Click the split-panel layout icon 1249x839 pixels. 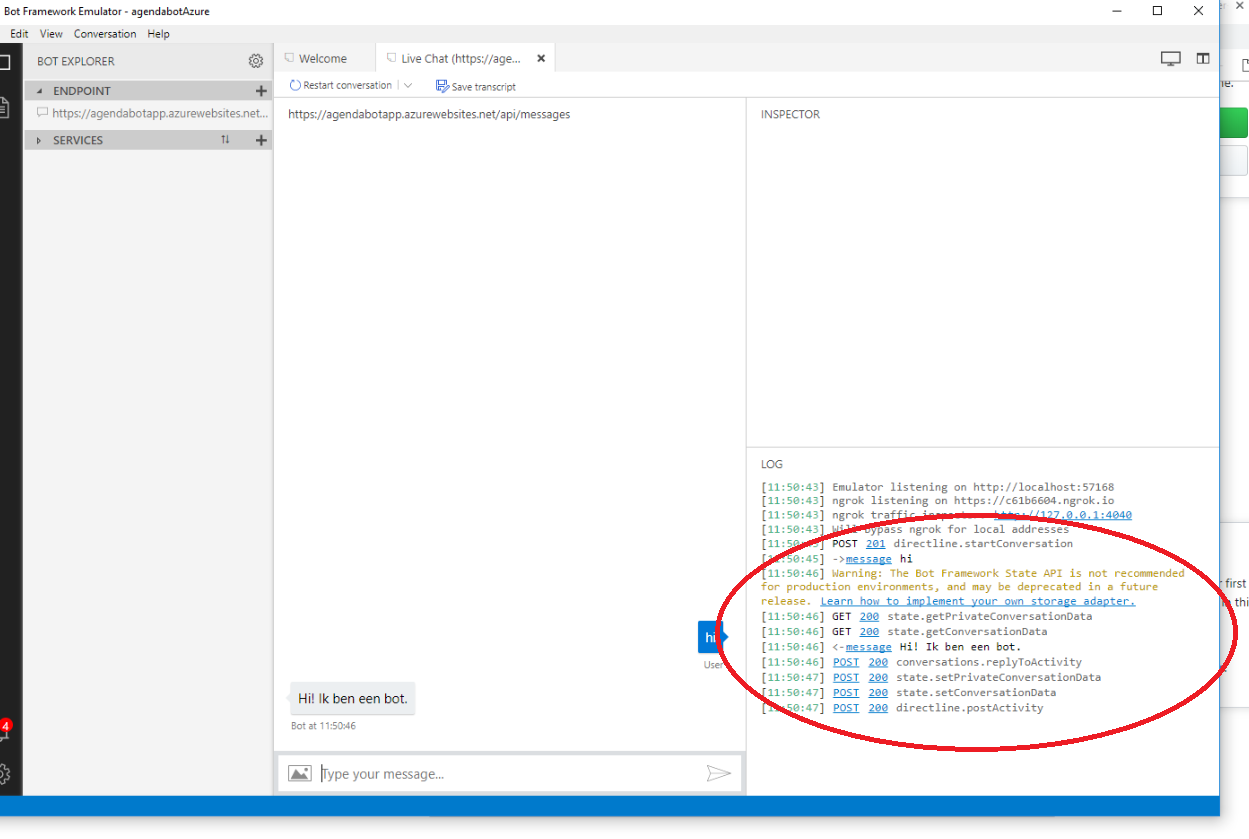(x=1202, y=57)
